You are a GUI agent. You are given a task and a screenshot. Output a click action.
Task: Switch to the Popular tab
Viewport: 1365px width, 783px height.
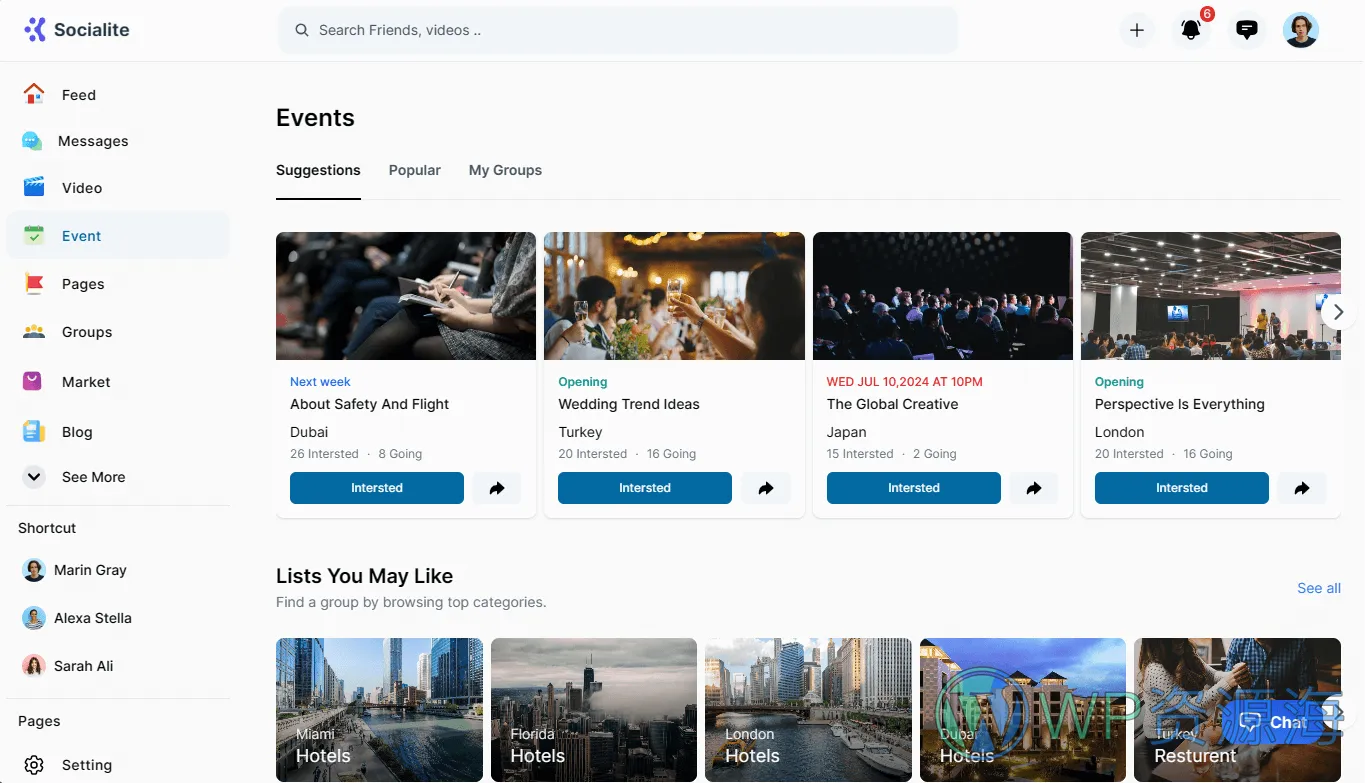point(414,170)
